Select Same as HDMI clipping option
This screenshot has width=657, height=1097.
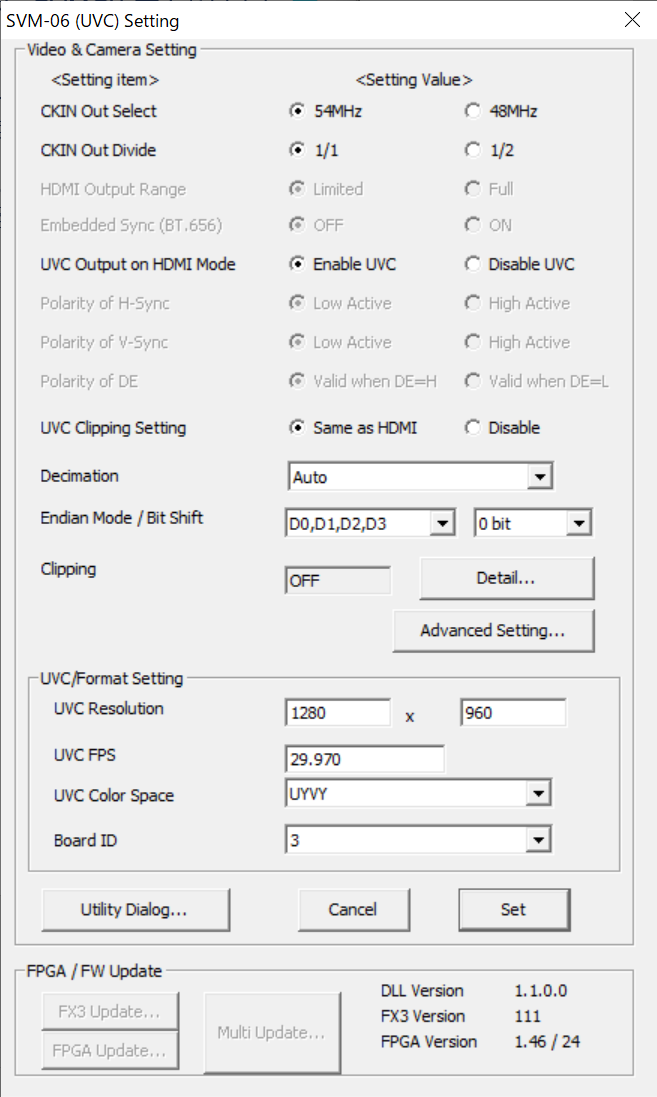pos(297,427)
